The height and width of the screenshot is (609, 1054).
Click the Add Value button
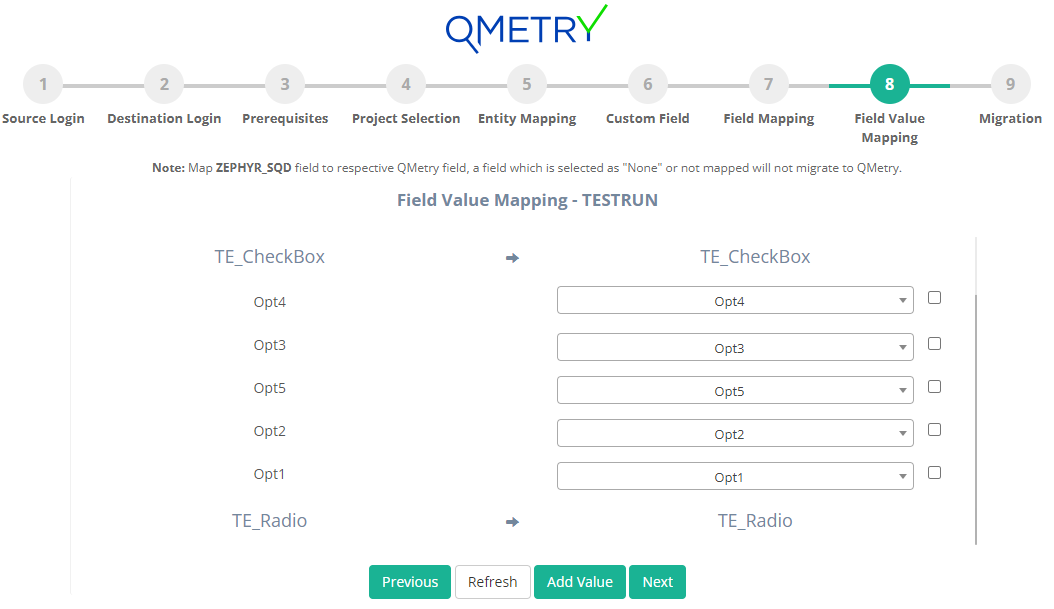(x=579, y=582)
